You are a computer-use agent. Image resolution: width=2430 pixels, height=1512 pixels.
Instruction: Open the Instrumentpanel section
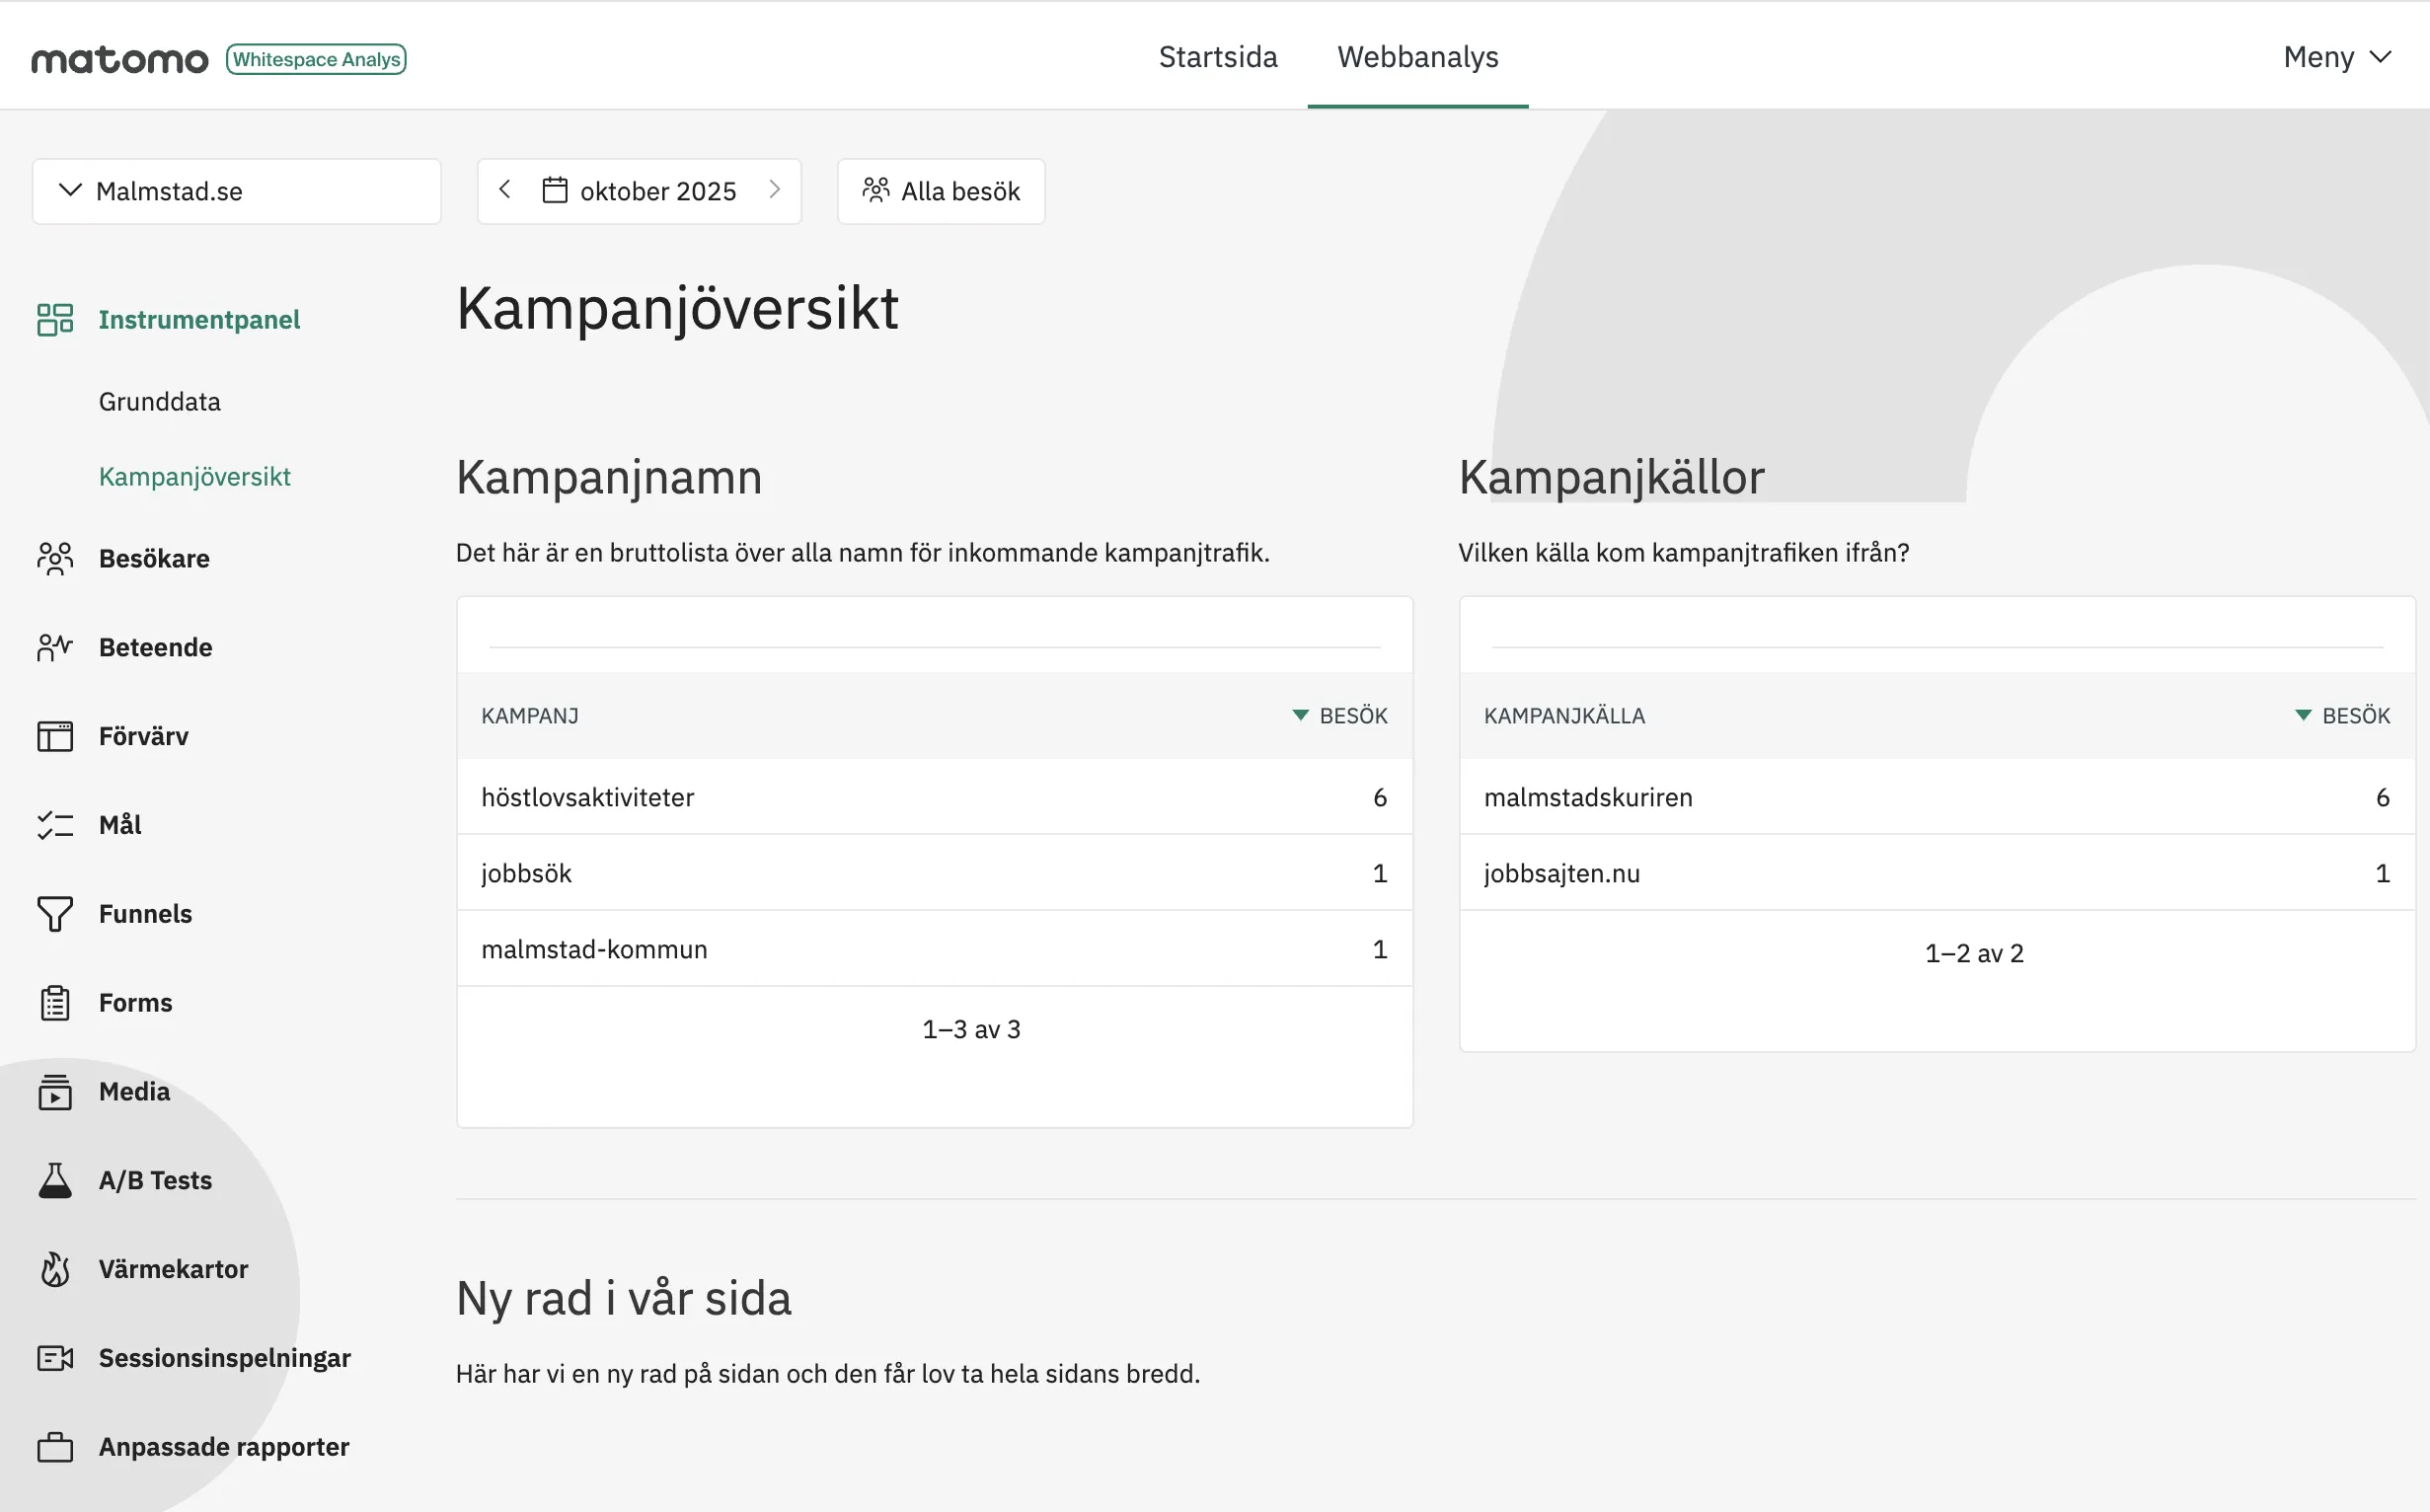click(x=199, y=319)
